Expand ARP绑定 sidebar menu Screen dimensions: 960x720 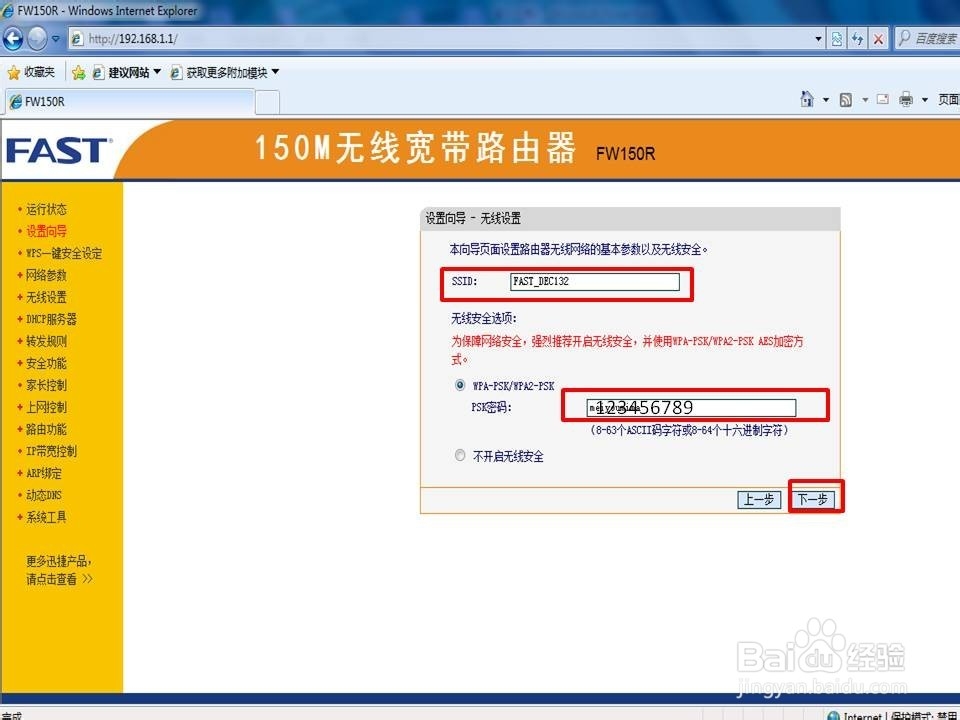click(x=43, y=474)
